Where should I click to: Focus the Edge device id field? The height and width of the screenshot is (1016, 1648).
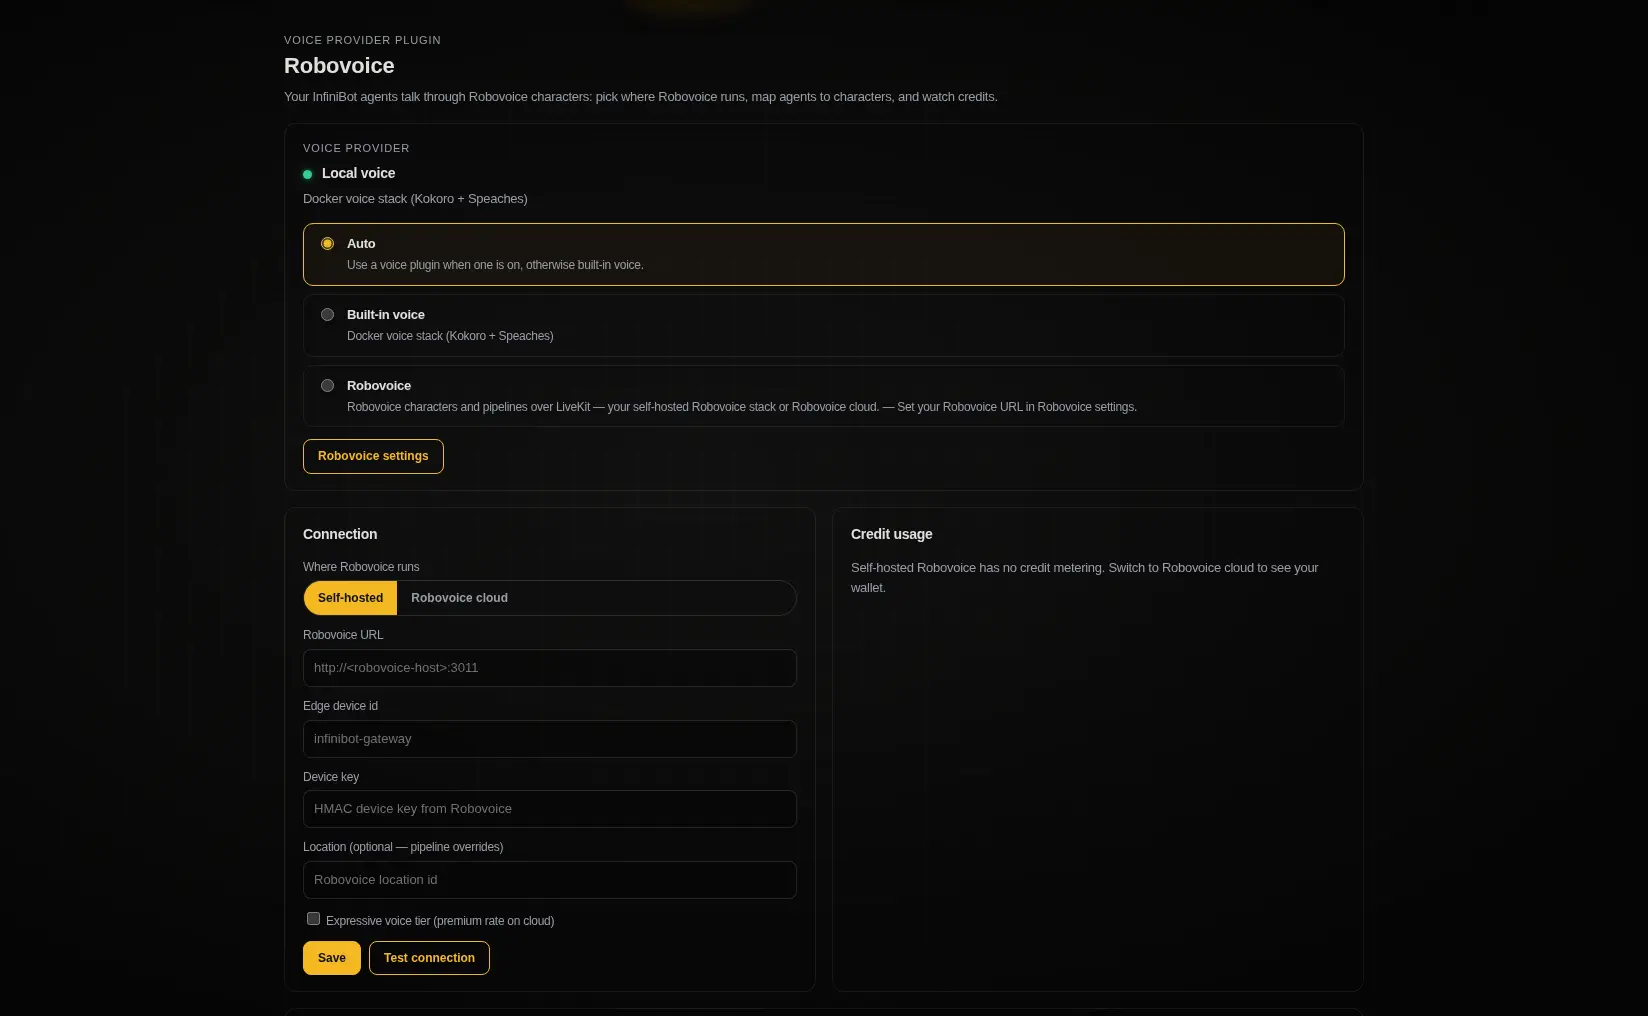pos(550,739)
